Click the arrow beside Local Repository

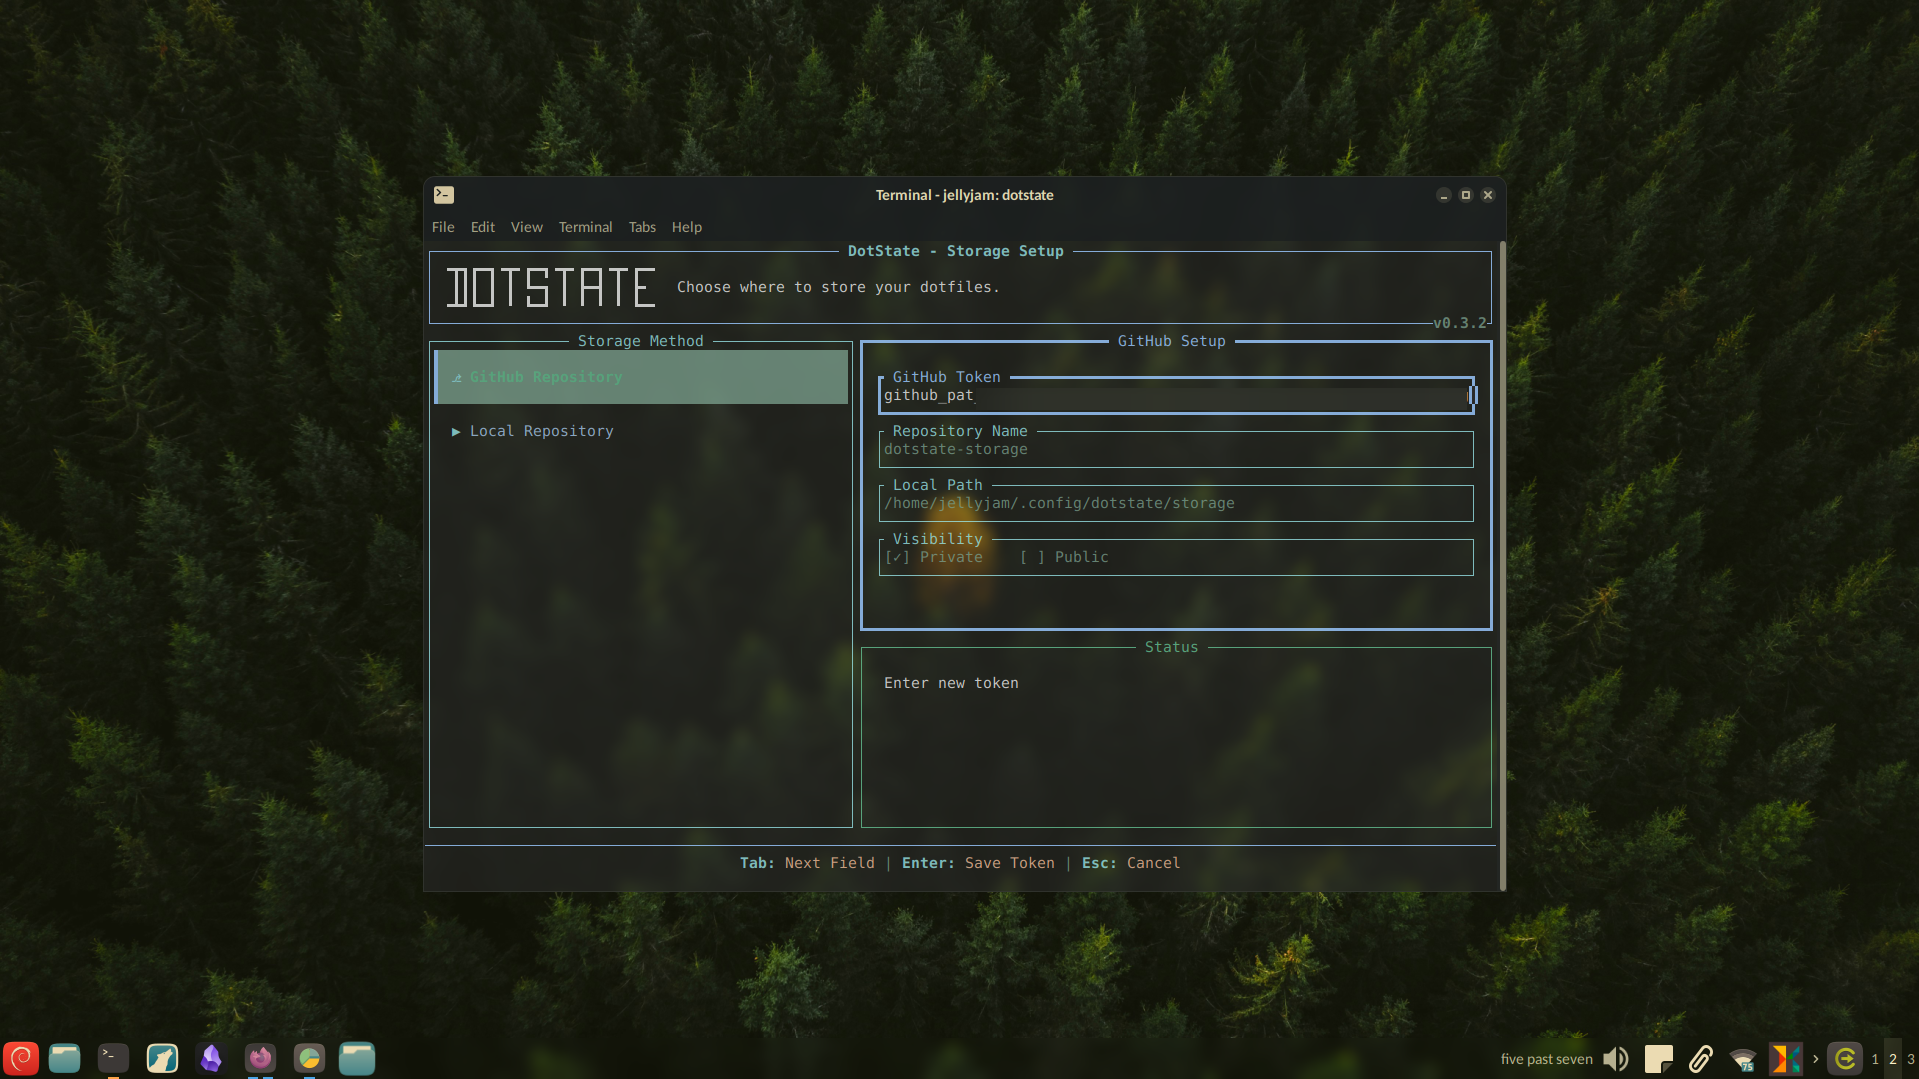(x=456, y=431)
